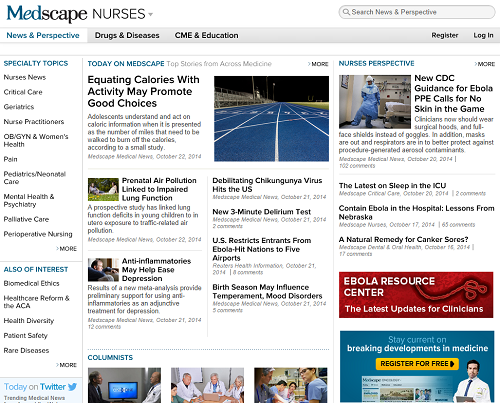500x403 pixels.
Task: Select the News & Perspective tab
Action: pos(43,35)
